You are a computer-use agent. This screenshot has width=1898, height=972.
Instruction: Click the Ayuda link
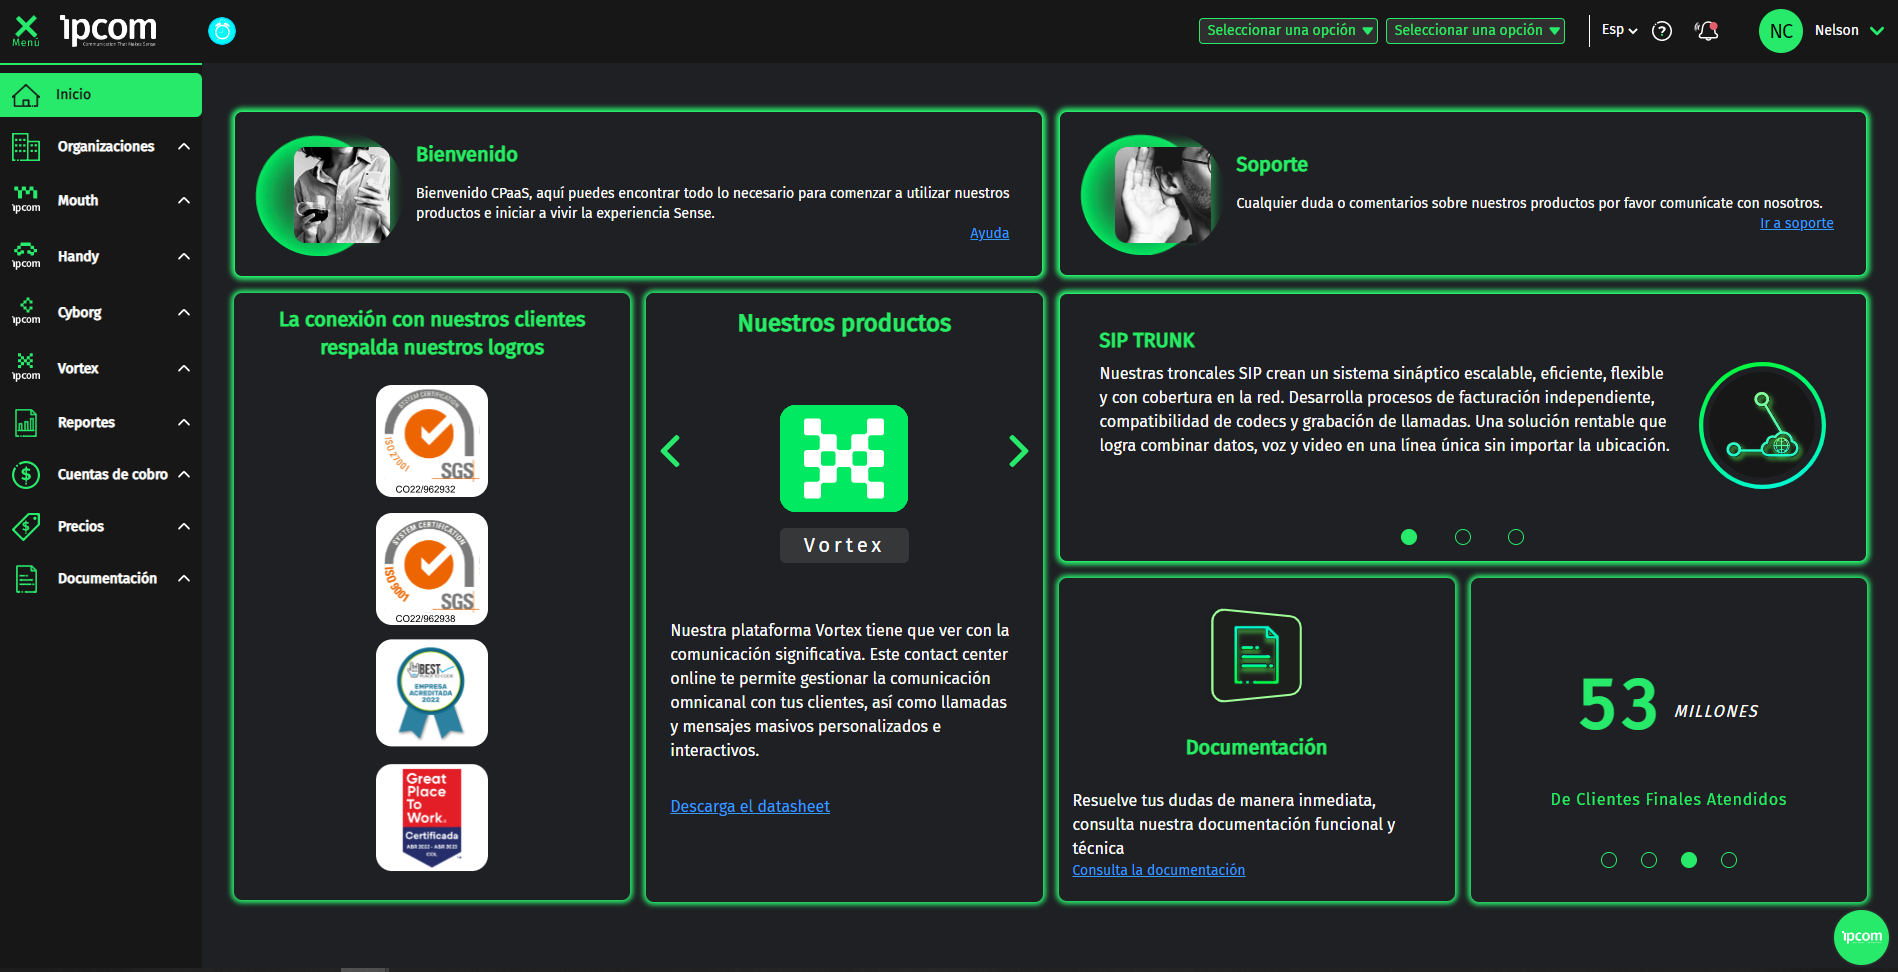(x=989, y=233)
